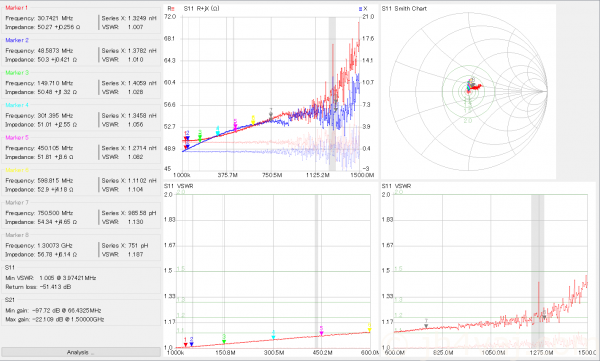
Task: Select the Marker 6 label
Action: [17, 170]
